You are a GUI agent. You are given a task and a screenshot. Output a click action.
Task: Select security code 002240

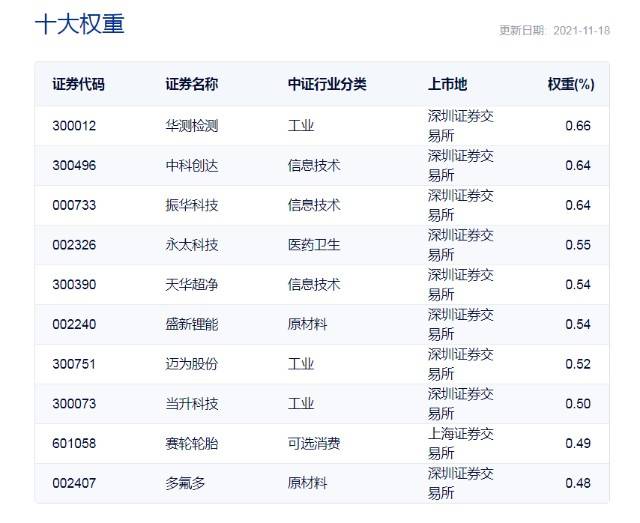coord(74,324)
